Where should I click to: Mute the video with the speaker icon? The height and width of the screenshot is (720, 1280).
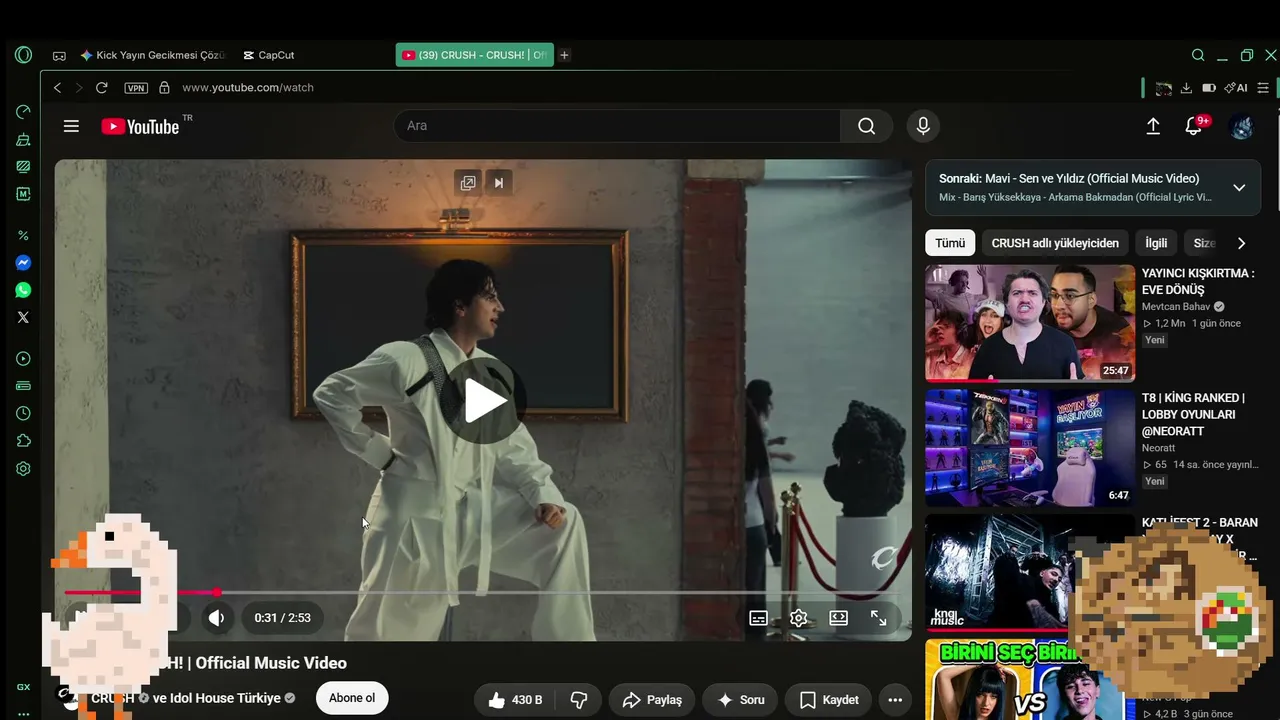coord(216,618)
